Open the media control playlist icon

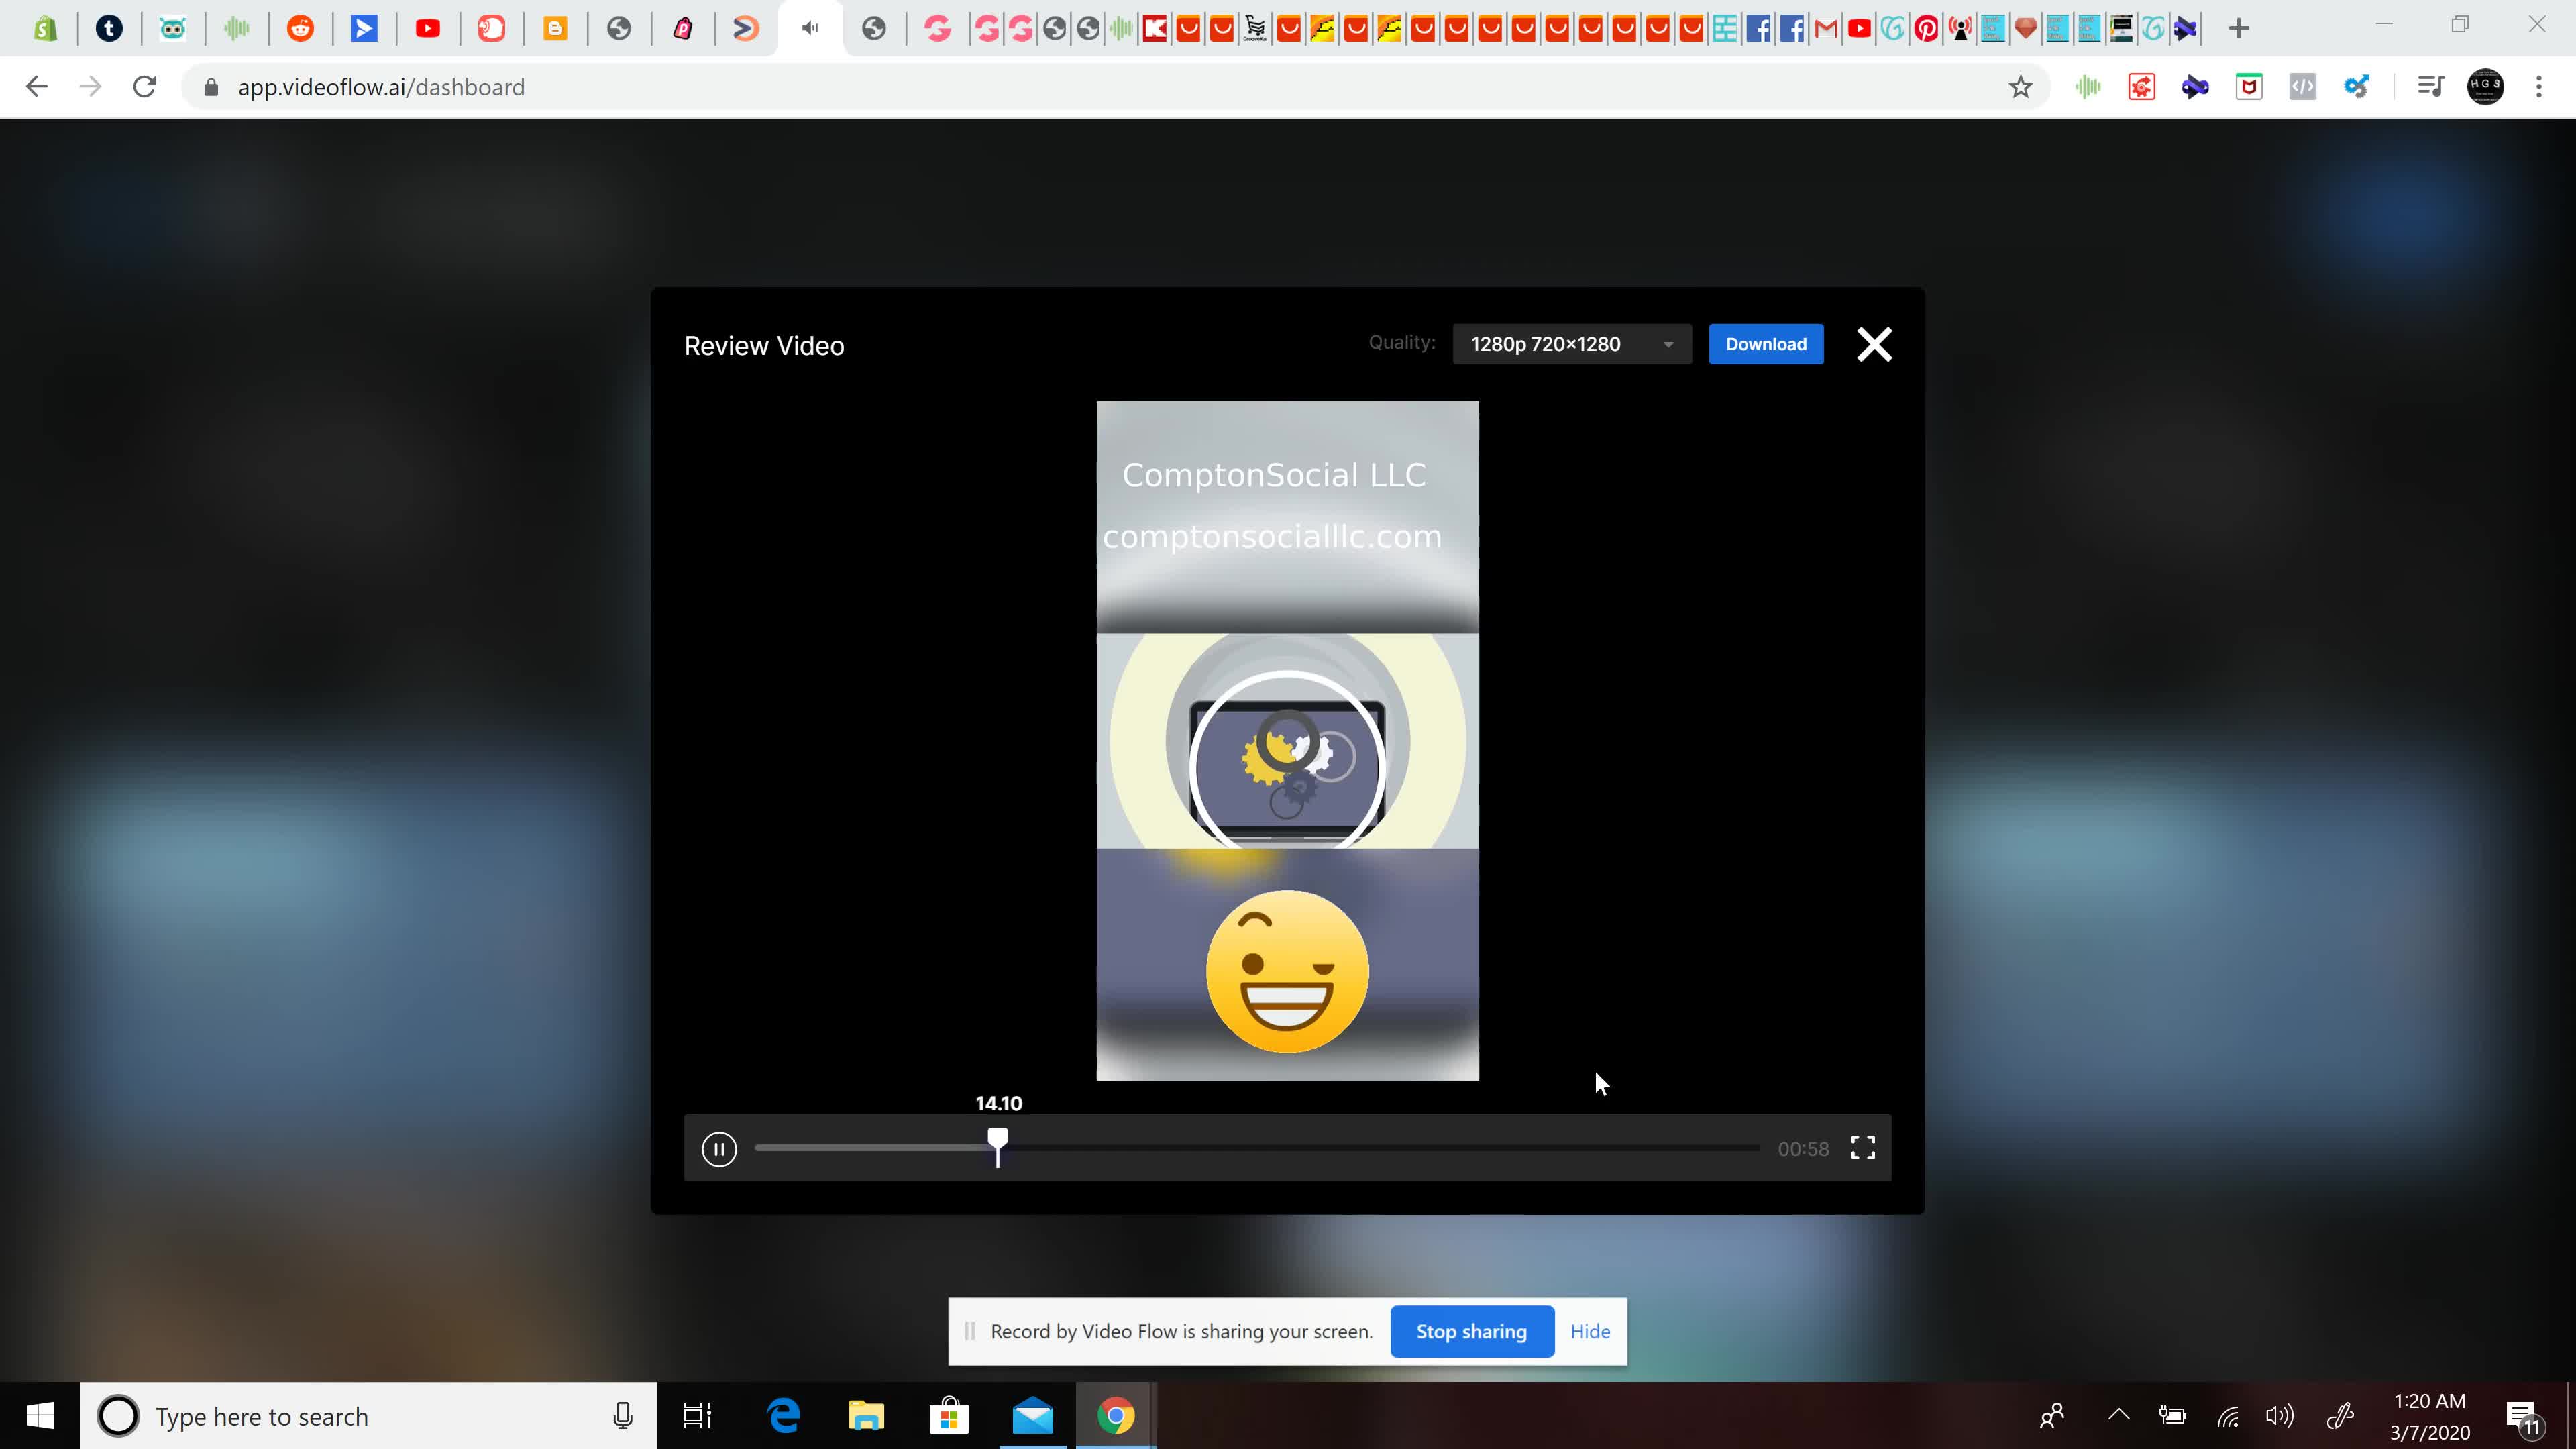2430,87
